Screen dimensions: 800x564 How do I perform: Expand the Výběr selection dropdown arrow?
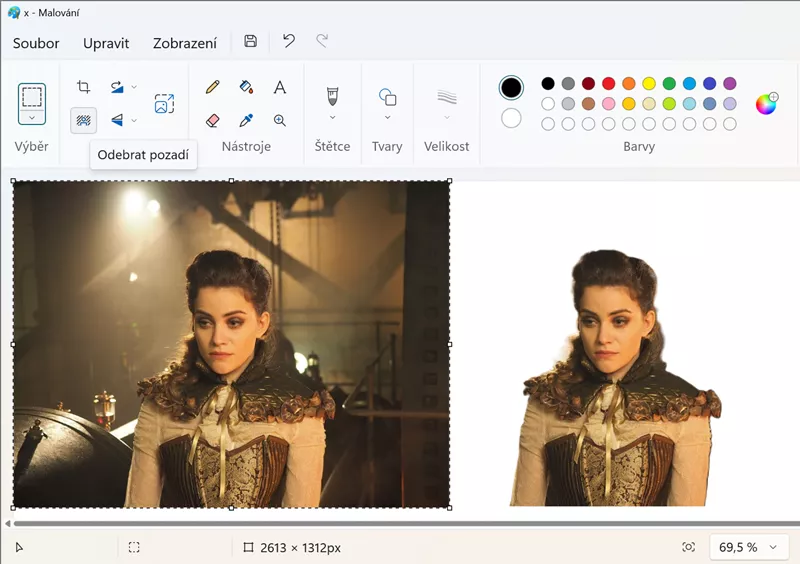[32, 118]
